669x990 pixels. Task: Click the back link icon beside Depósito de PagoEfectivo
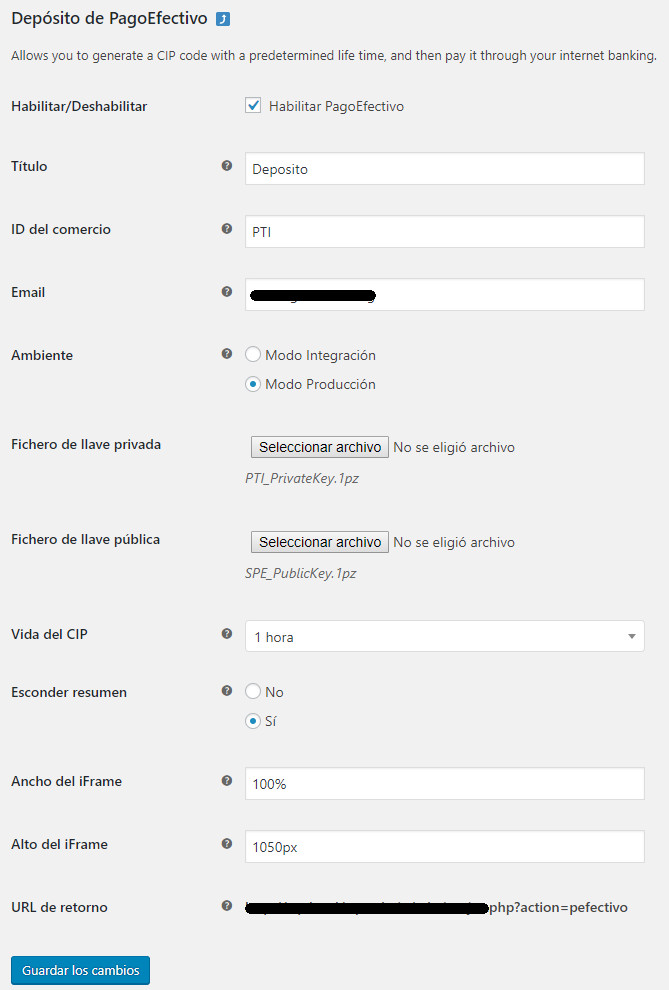pyautogui.click(x=223, y=20)
